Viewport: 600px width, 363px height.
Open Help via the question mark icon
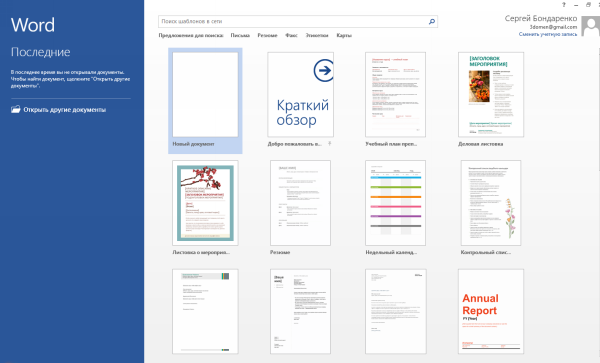click(x=564, y=5)
